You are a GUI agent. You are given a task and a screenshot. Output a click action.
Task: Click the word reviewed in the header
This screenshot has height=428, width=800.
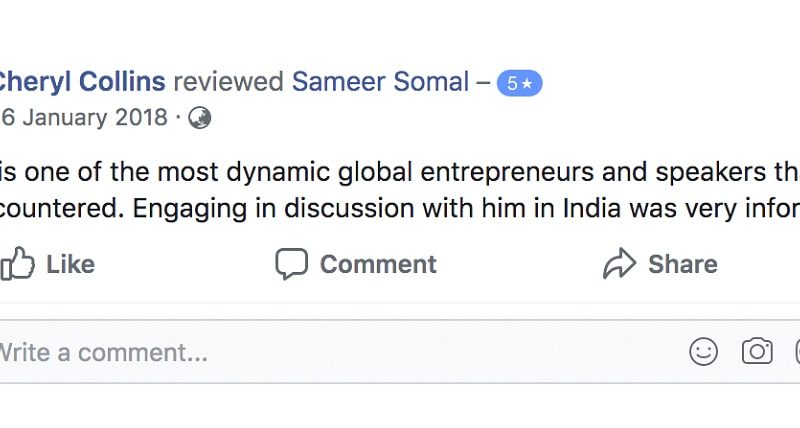click(229, 82)
